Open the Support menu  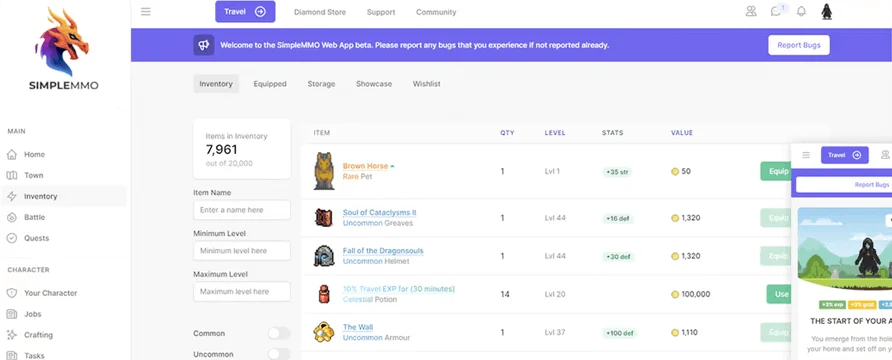pyautogui.click(x=381, y=12)
